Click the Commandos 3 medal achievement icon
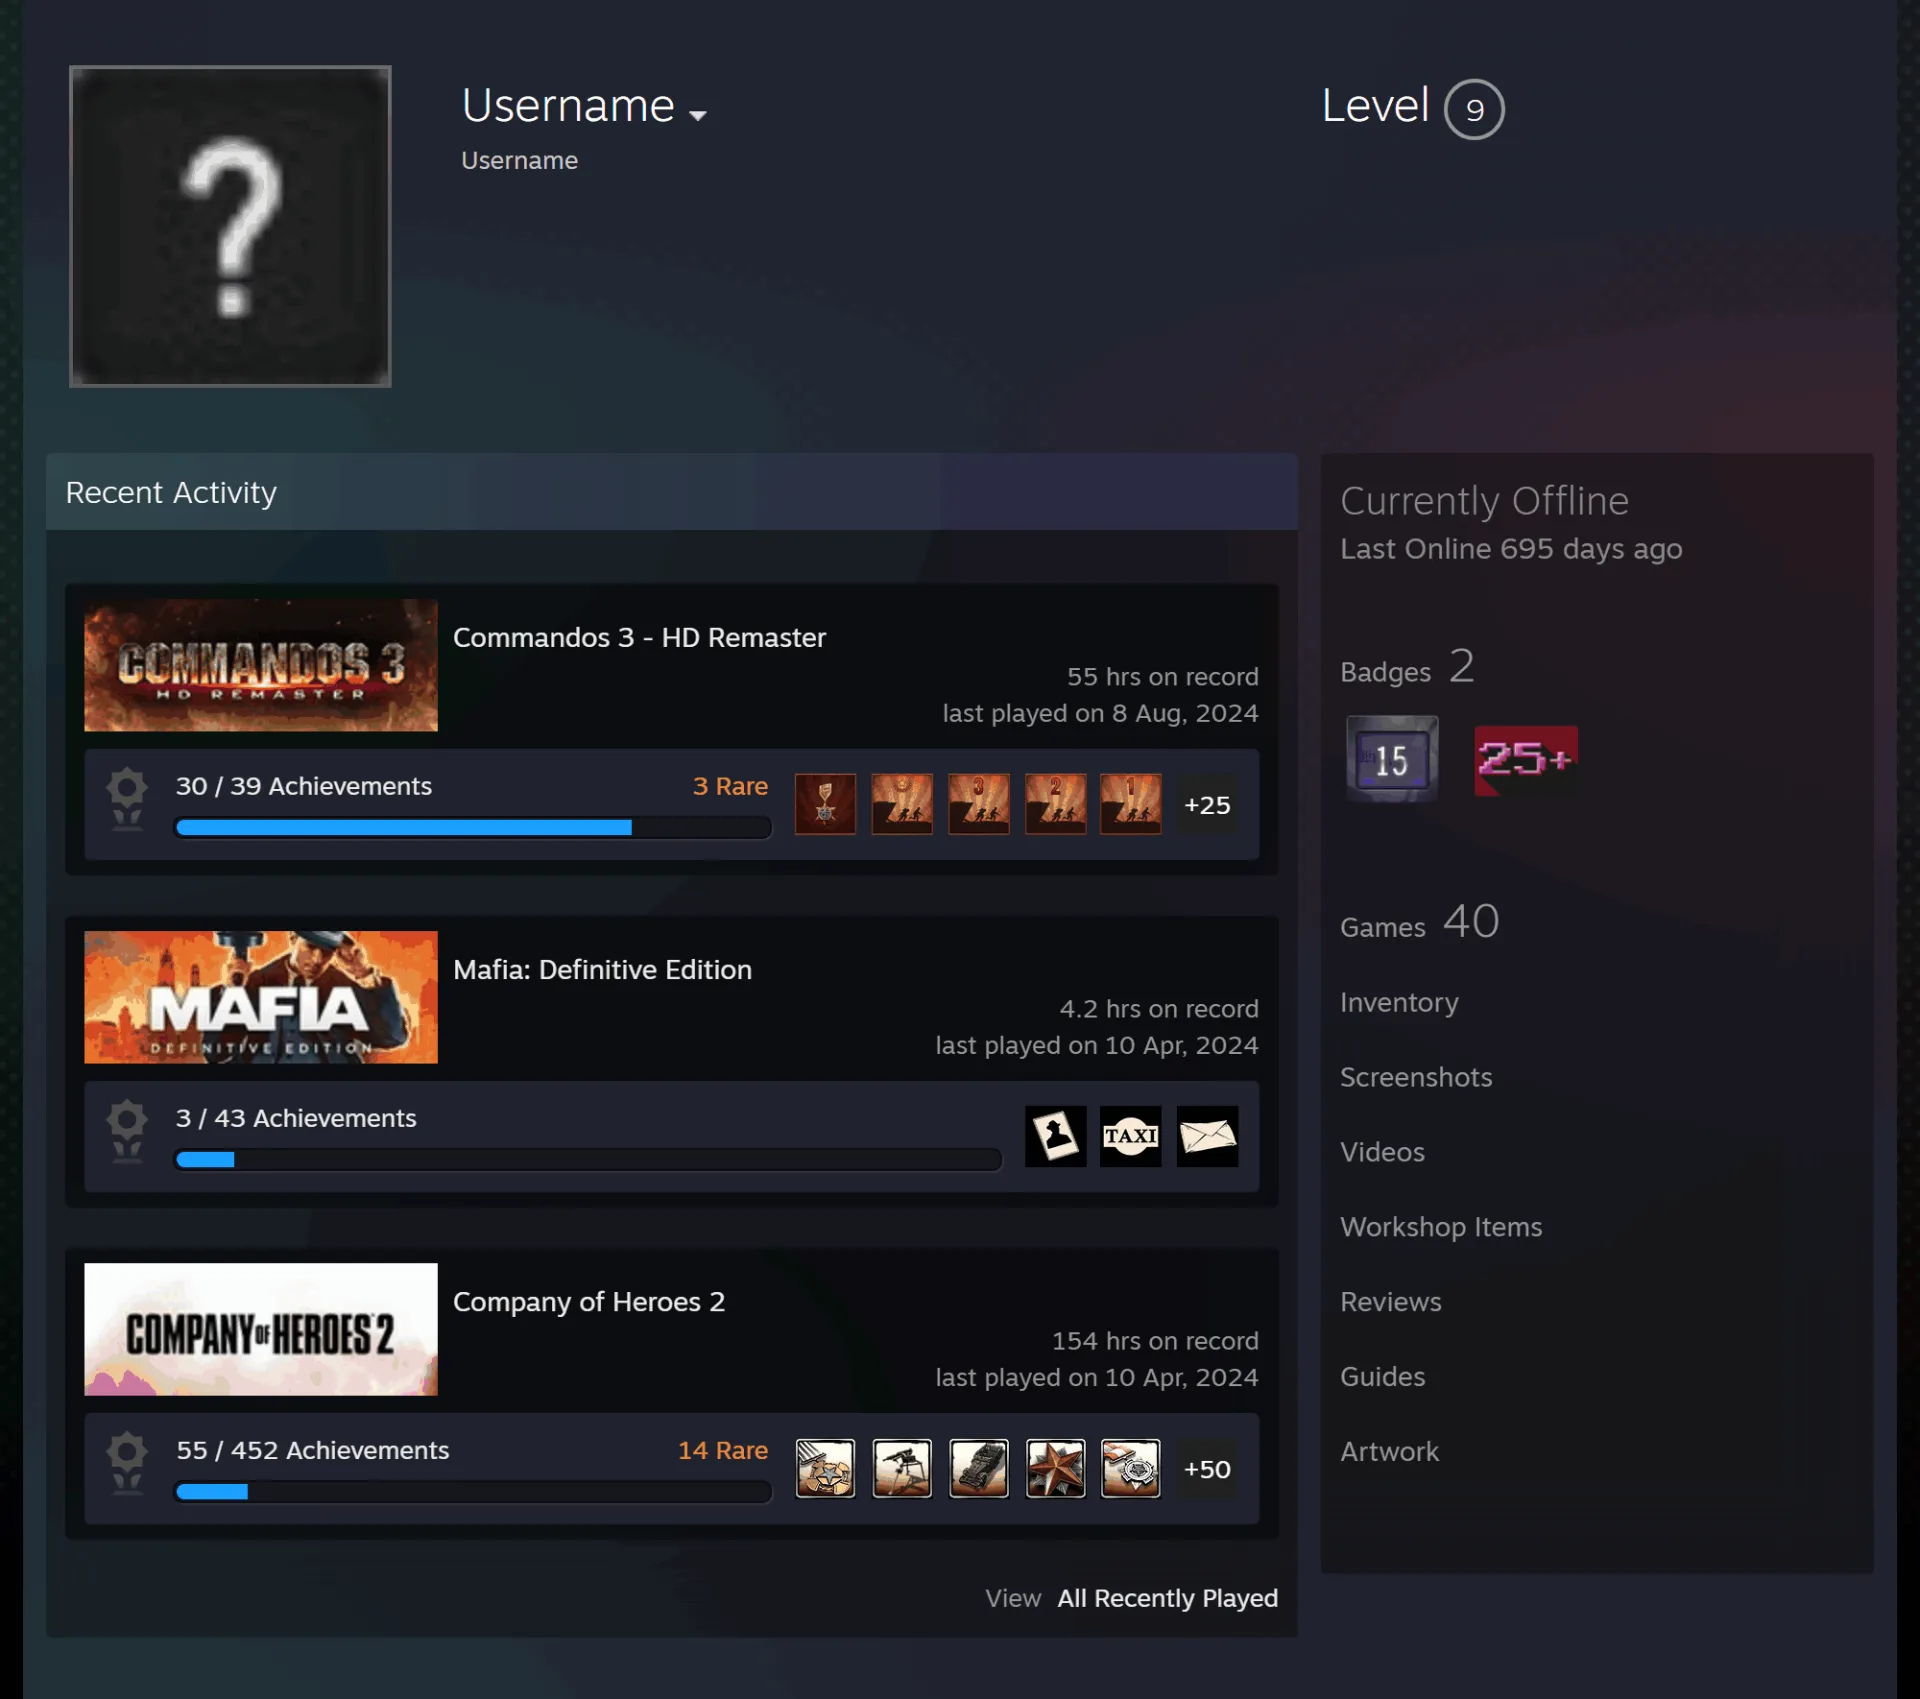Image resolution: width=1920 pixels, height=1699 pixels. click(x=825, y=804)
